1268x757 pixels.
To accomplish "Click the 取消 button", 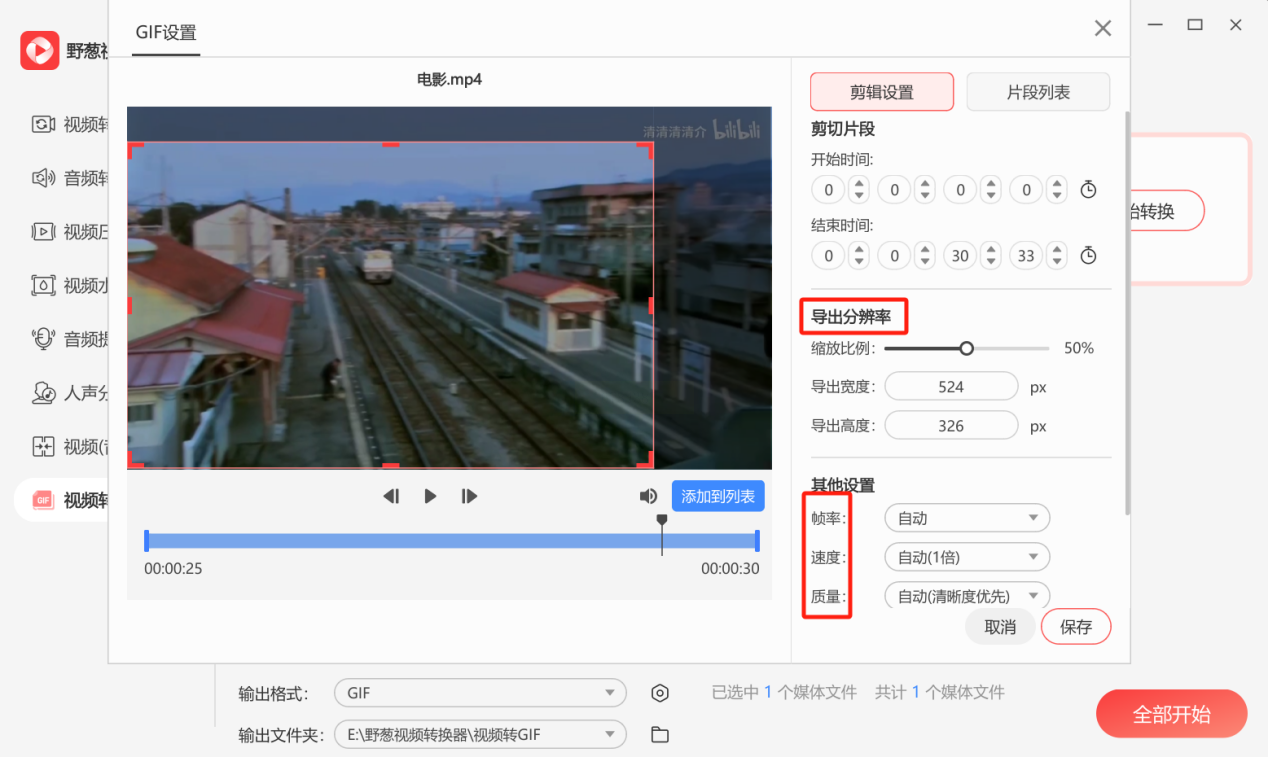I will pos(1000,627).
